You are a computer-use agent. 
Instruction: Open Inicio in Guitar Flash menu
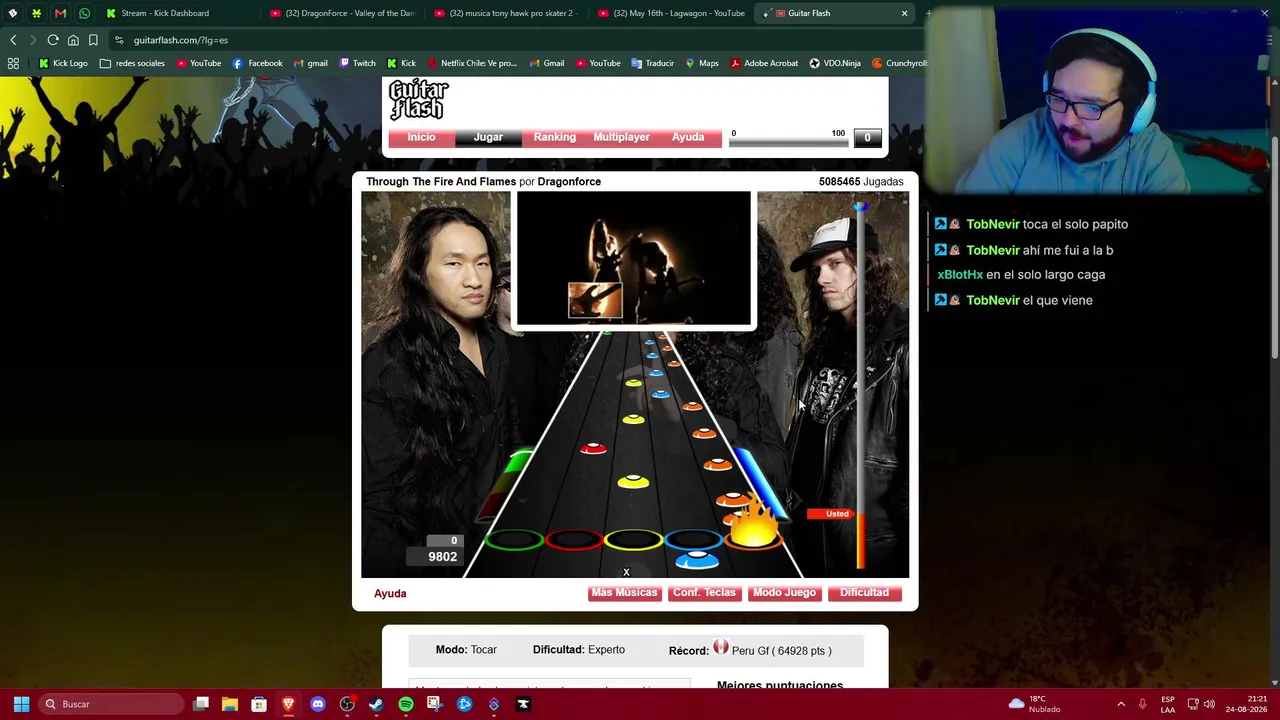(421, 137)
